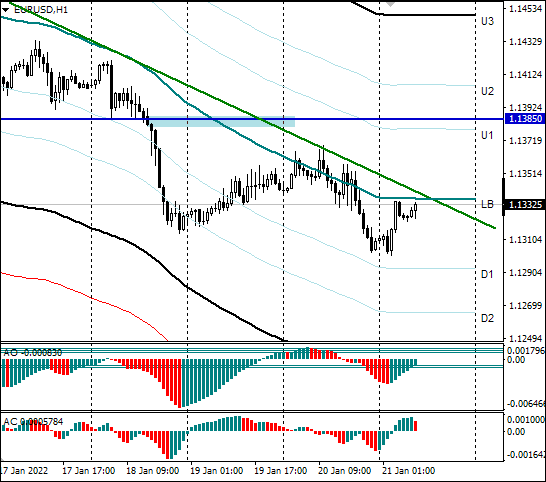Click the LB level label
The height and width of the screenshot is (482, 546).
[x=487, y=204]
